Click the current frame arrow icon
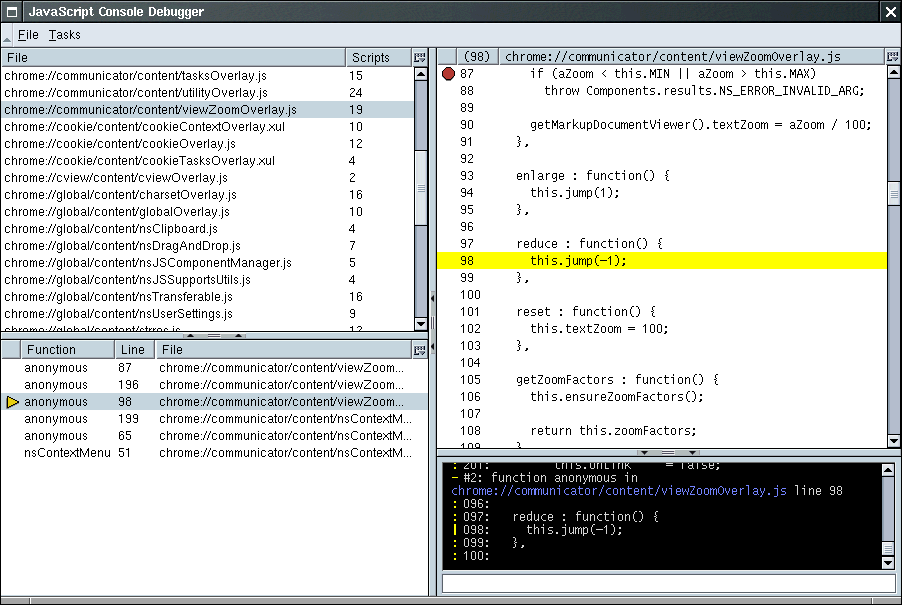 (x=13, y=402)
